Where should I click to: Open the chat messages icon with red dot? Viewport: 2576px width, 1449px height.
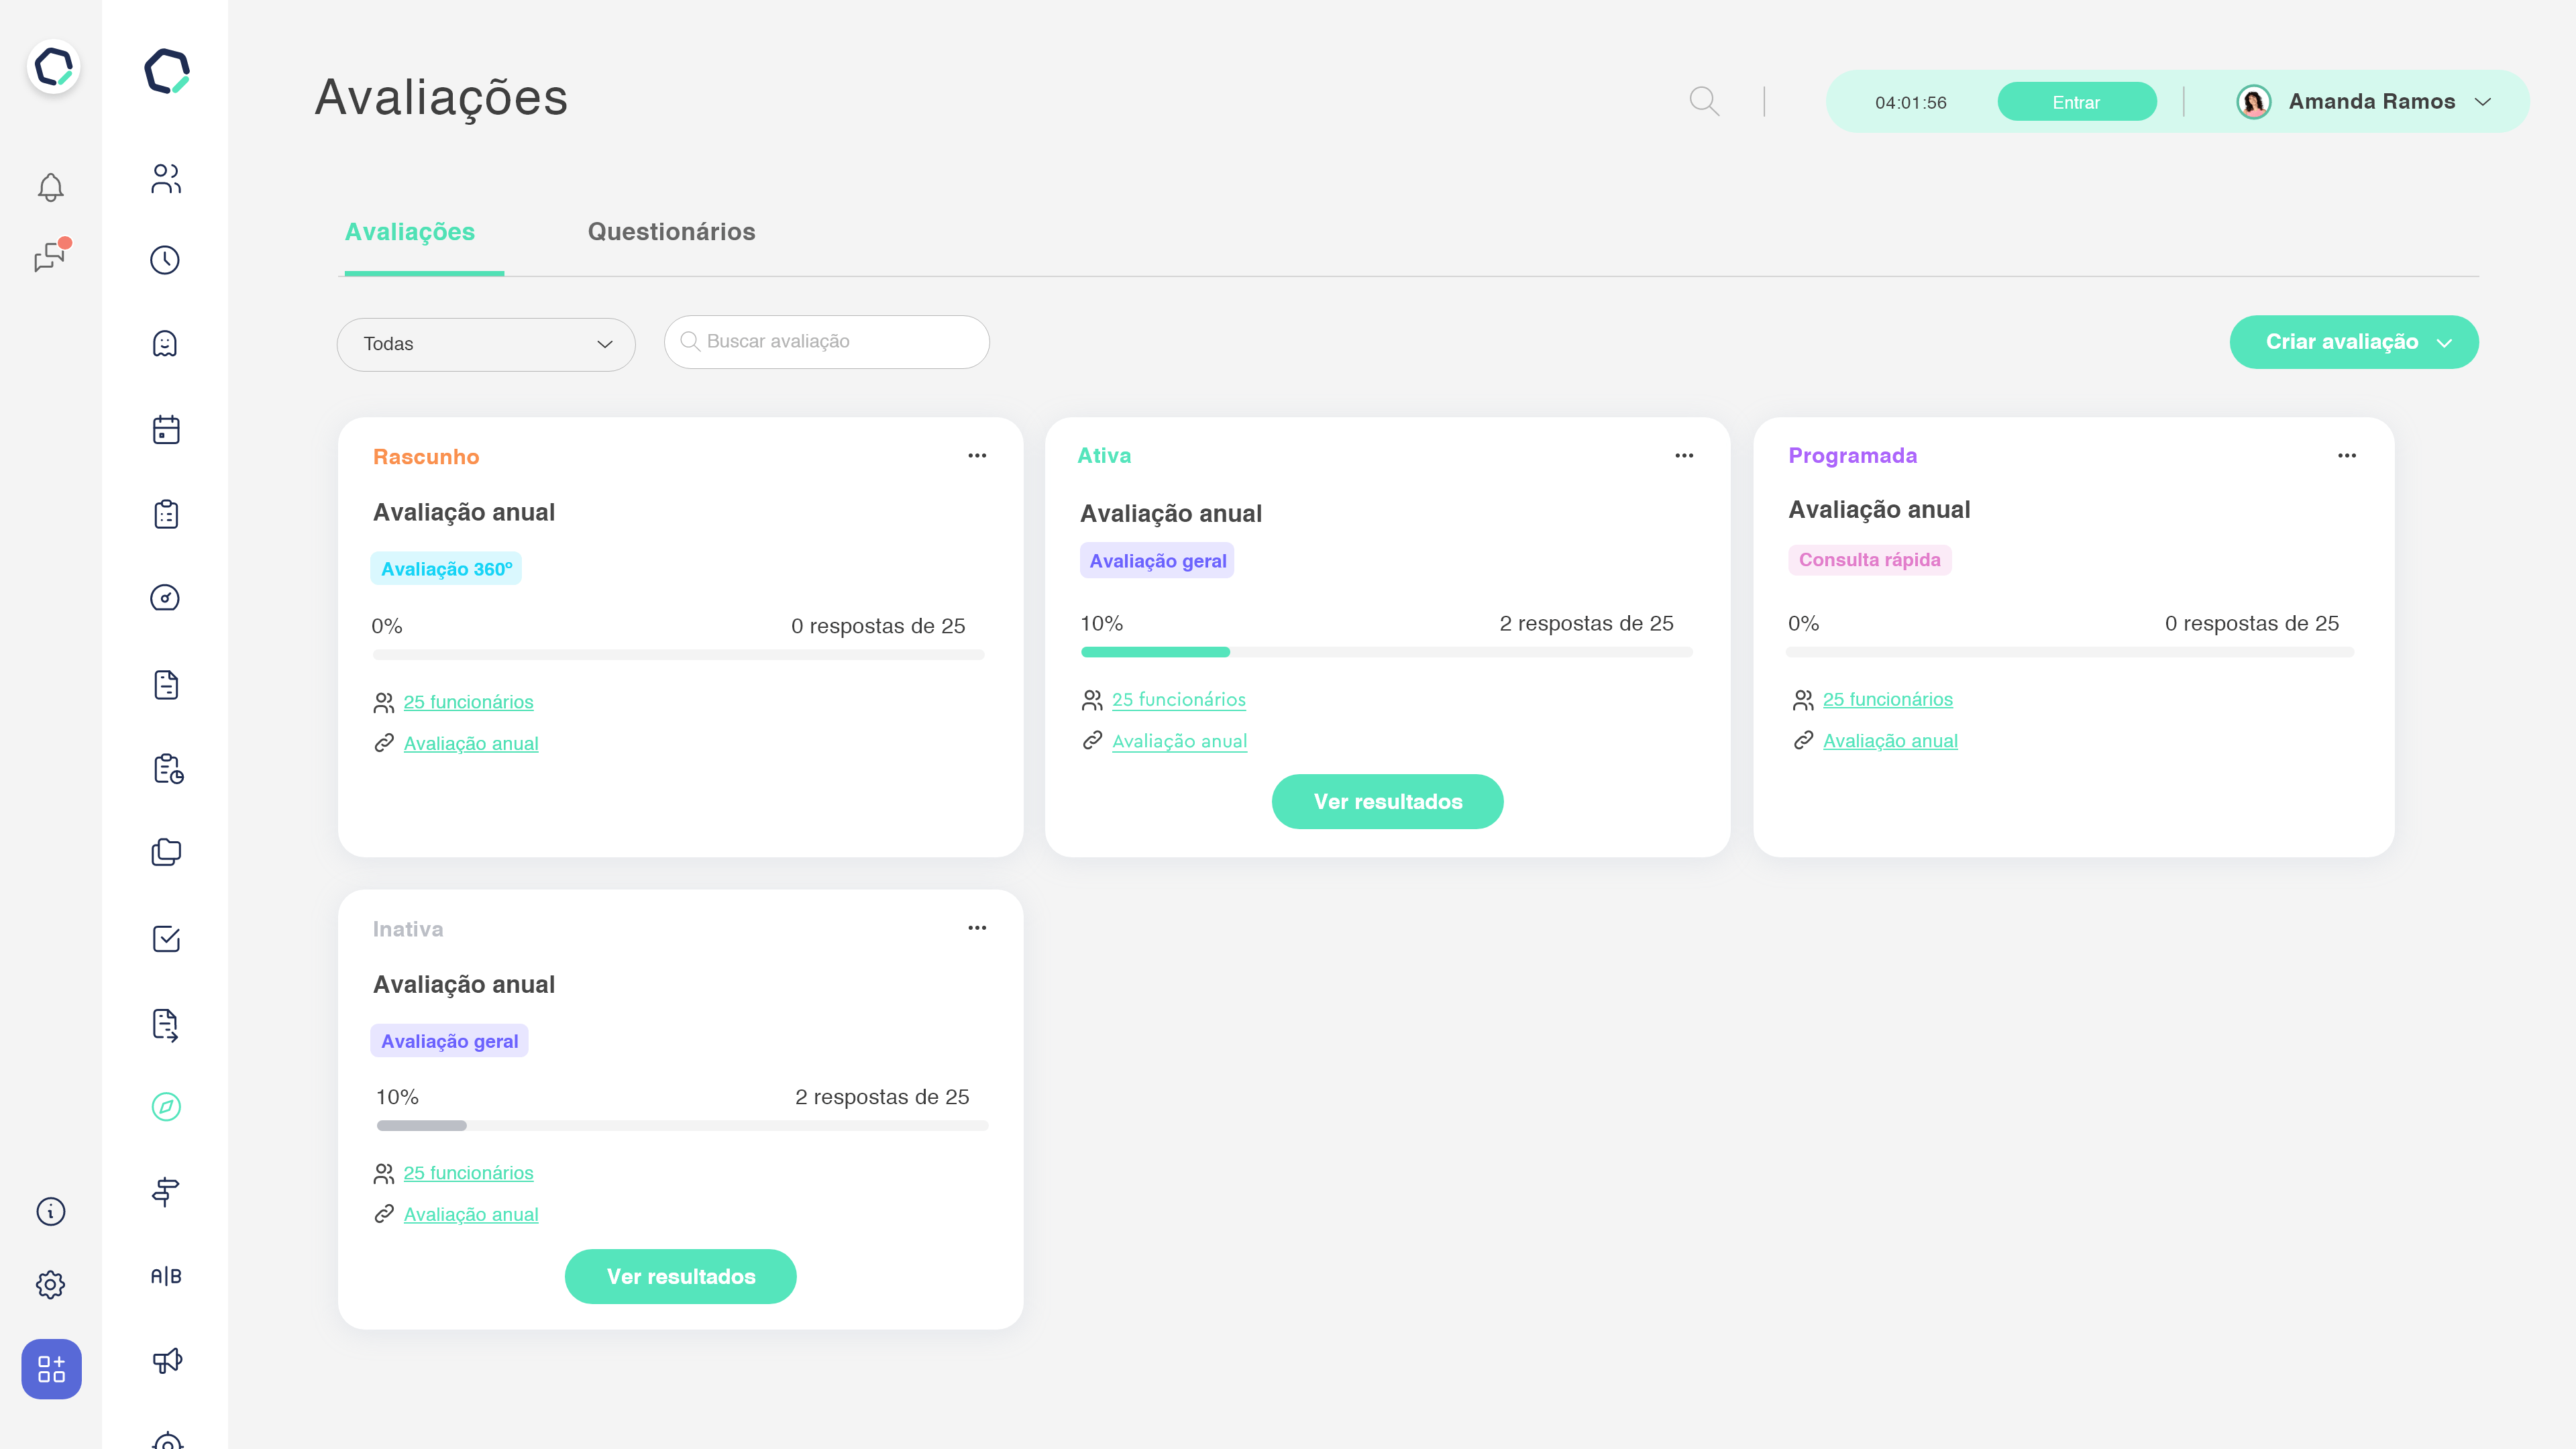[51, 256]
